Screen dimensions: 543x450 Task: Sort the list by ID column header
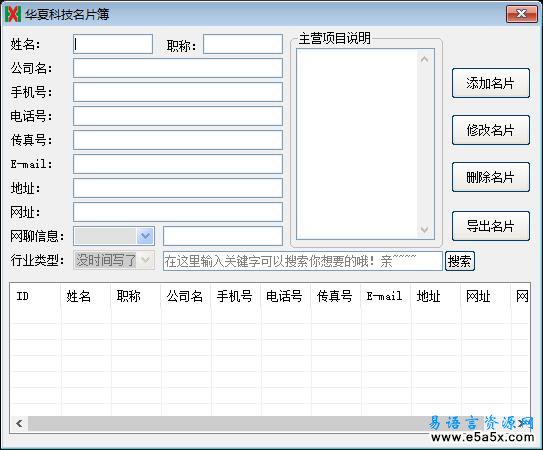pos(35,297)
